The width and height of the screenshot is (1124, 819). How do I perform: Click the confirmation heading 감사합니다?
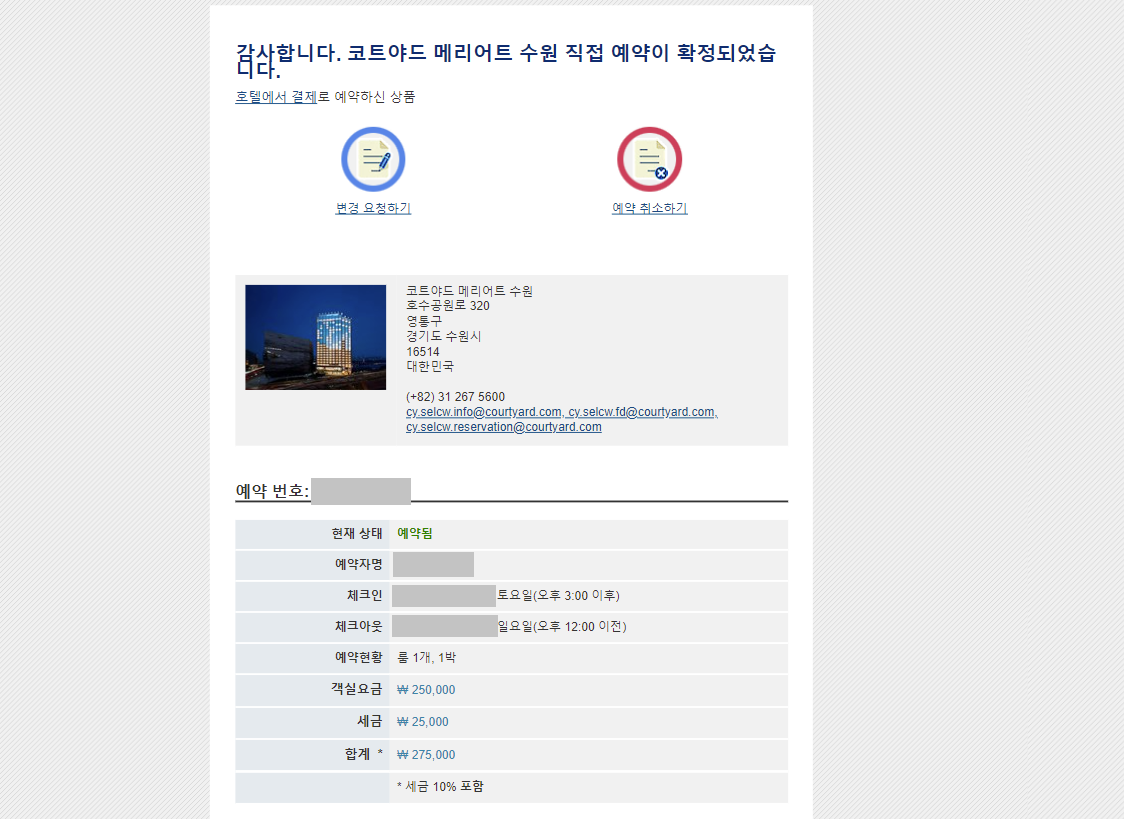tap(505, 61)
